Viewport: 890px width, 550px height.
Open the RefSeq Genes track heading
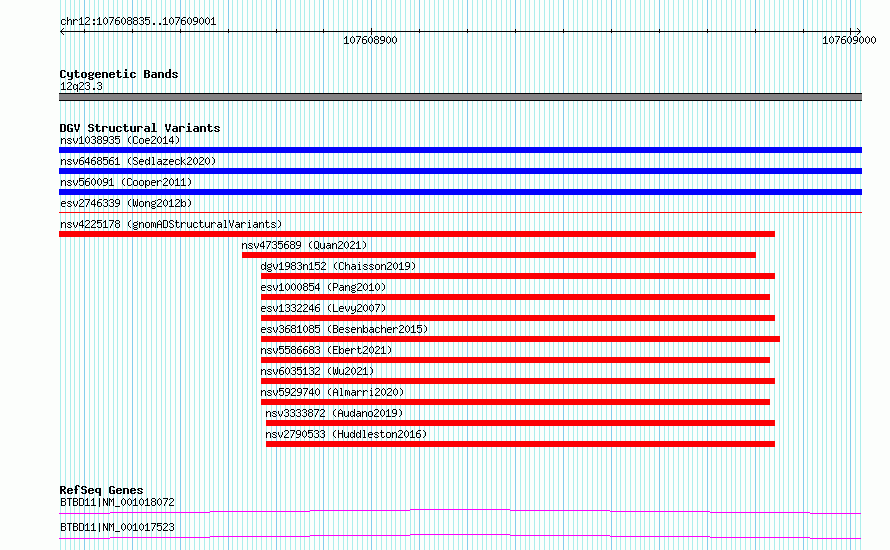(x=102, y=490)
